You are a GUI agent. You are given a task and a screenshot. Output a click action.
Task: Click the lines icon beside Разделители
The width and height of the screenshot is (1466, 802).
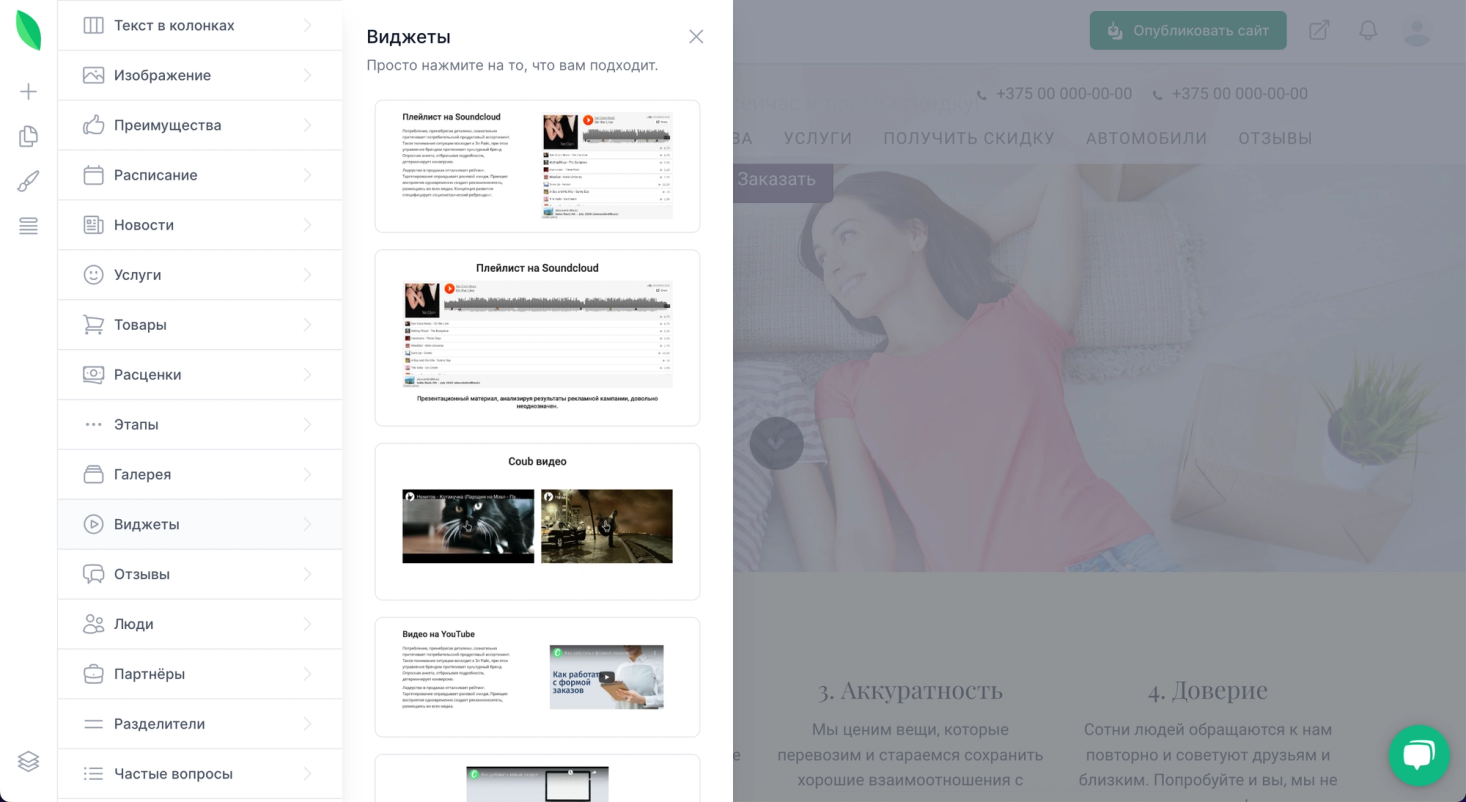(93, 724)
